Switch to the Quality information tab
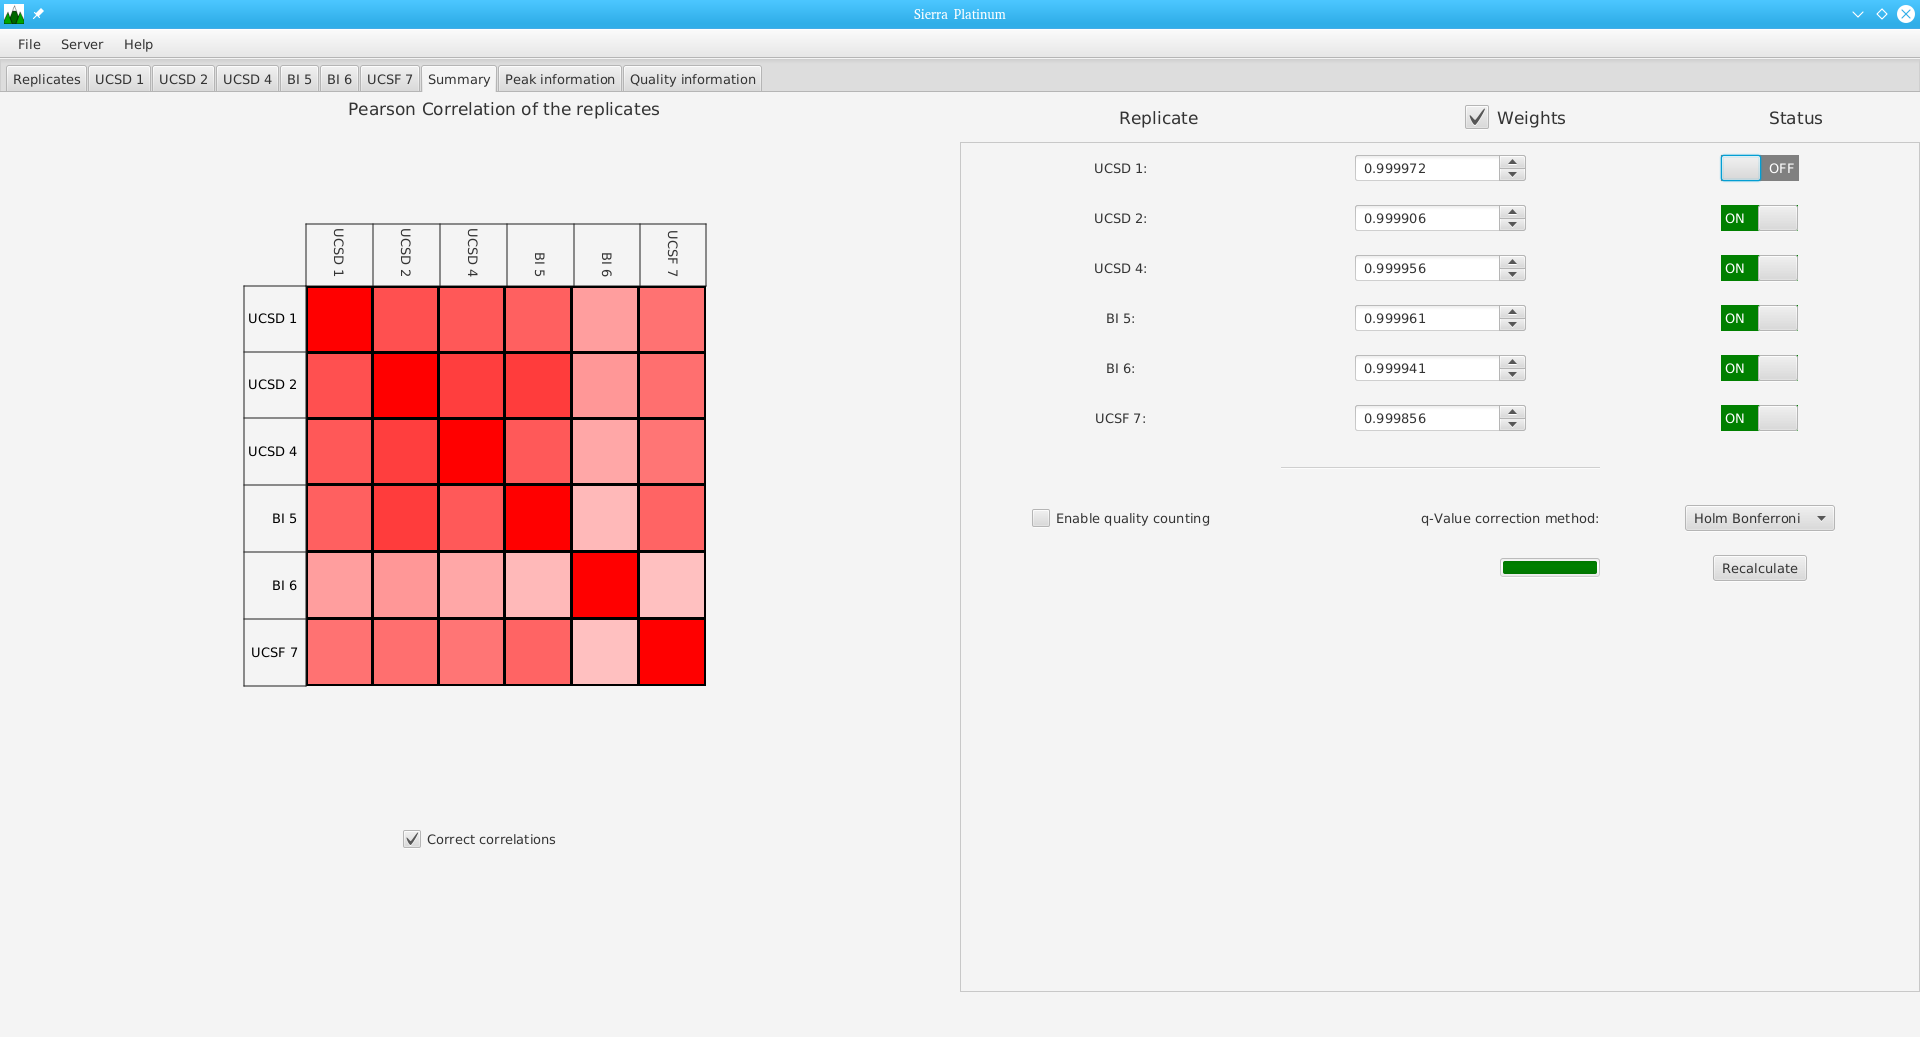 click(x=692, y=79)
